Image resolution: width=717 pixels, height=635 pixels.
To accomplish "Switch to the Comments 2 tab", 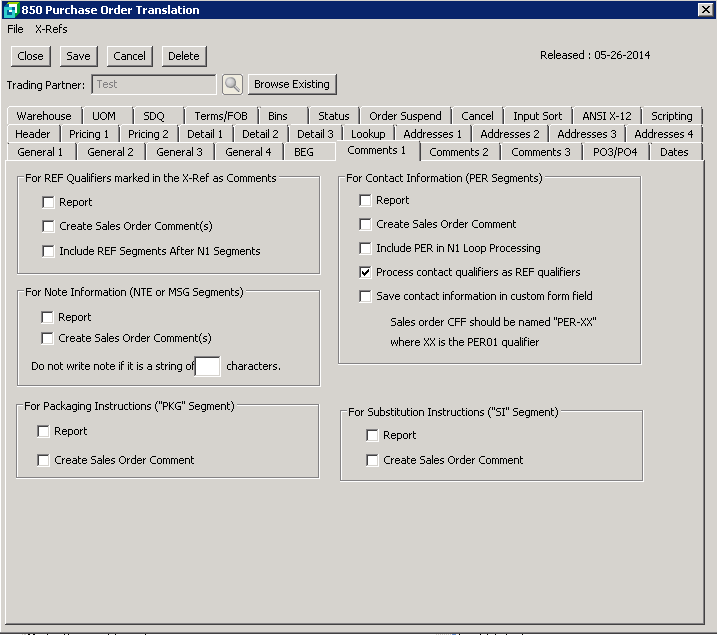I will coord(459,152).
